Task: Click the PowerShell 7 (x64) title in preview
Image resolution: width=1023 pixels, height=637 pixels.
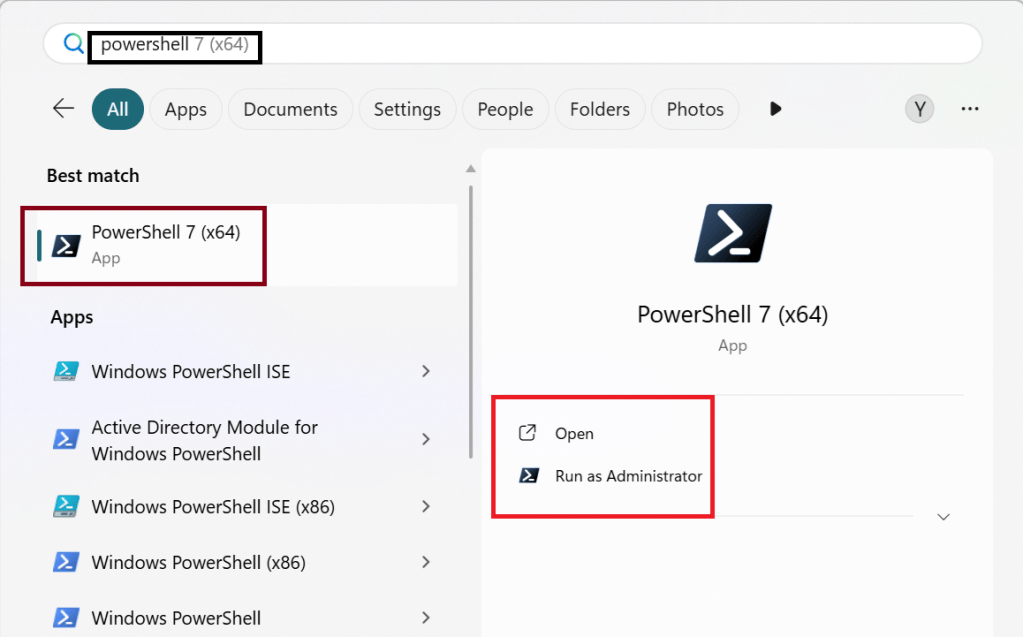Action: pos(733,315)
